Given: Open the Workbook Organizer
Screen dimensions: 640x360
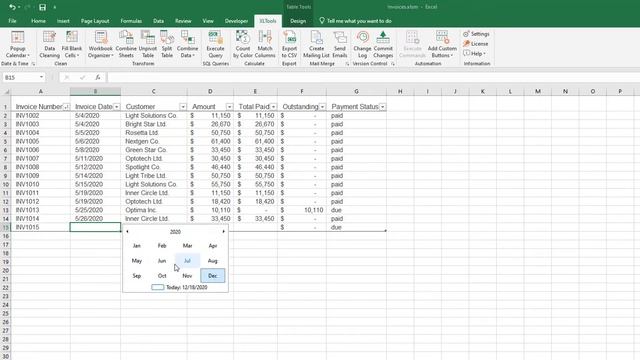Looking at the screenshot, I should [100, 44].
